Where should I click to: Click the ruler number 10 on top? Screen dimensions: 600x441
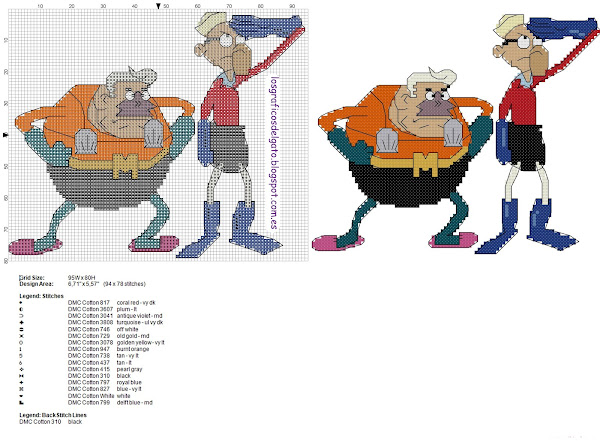point(40,6)
